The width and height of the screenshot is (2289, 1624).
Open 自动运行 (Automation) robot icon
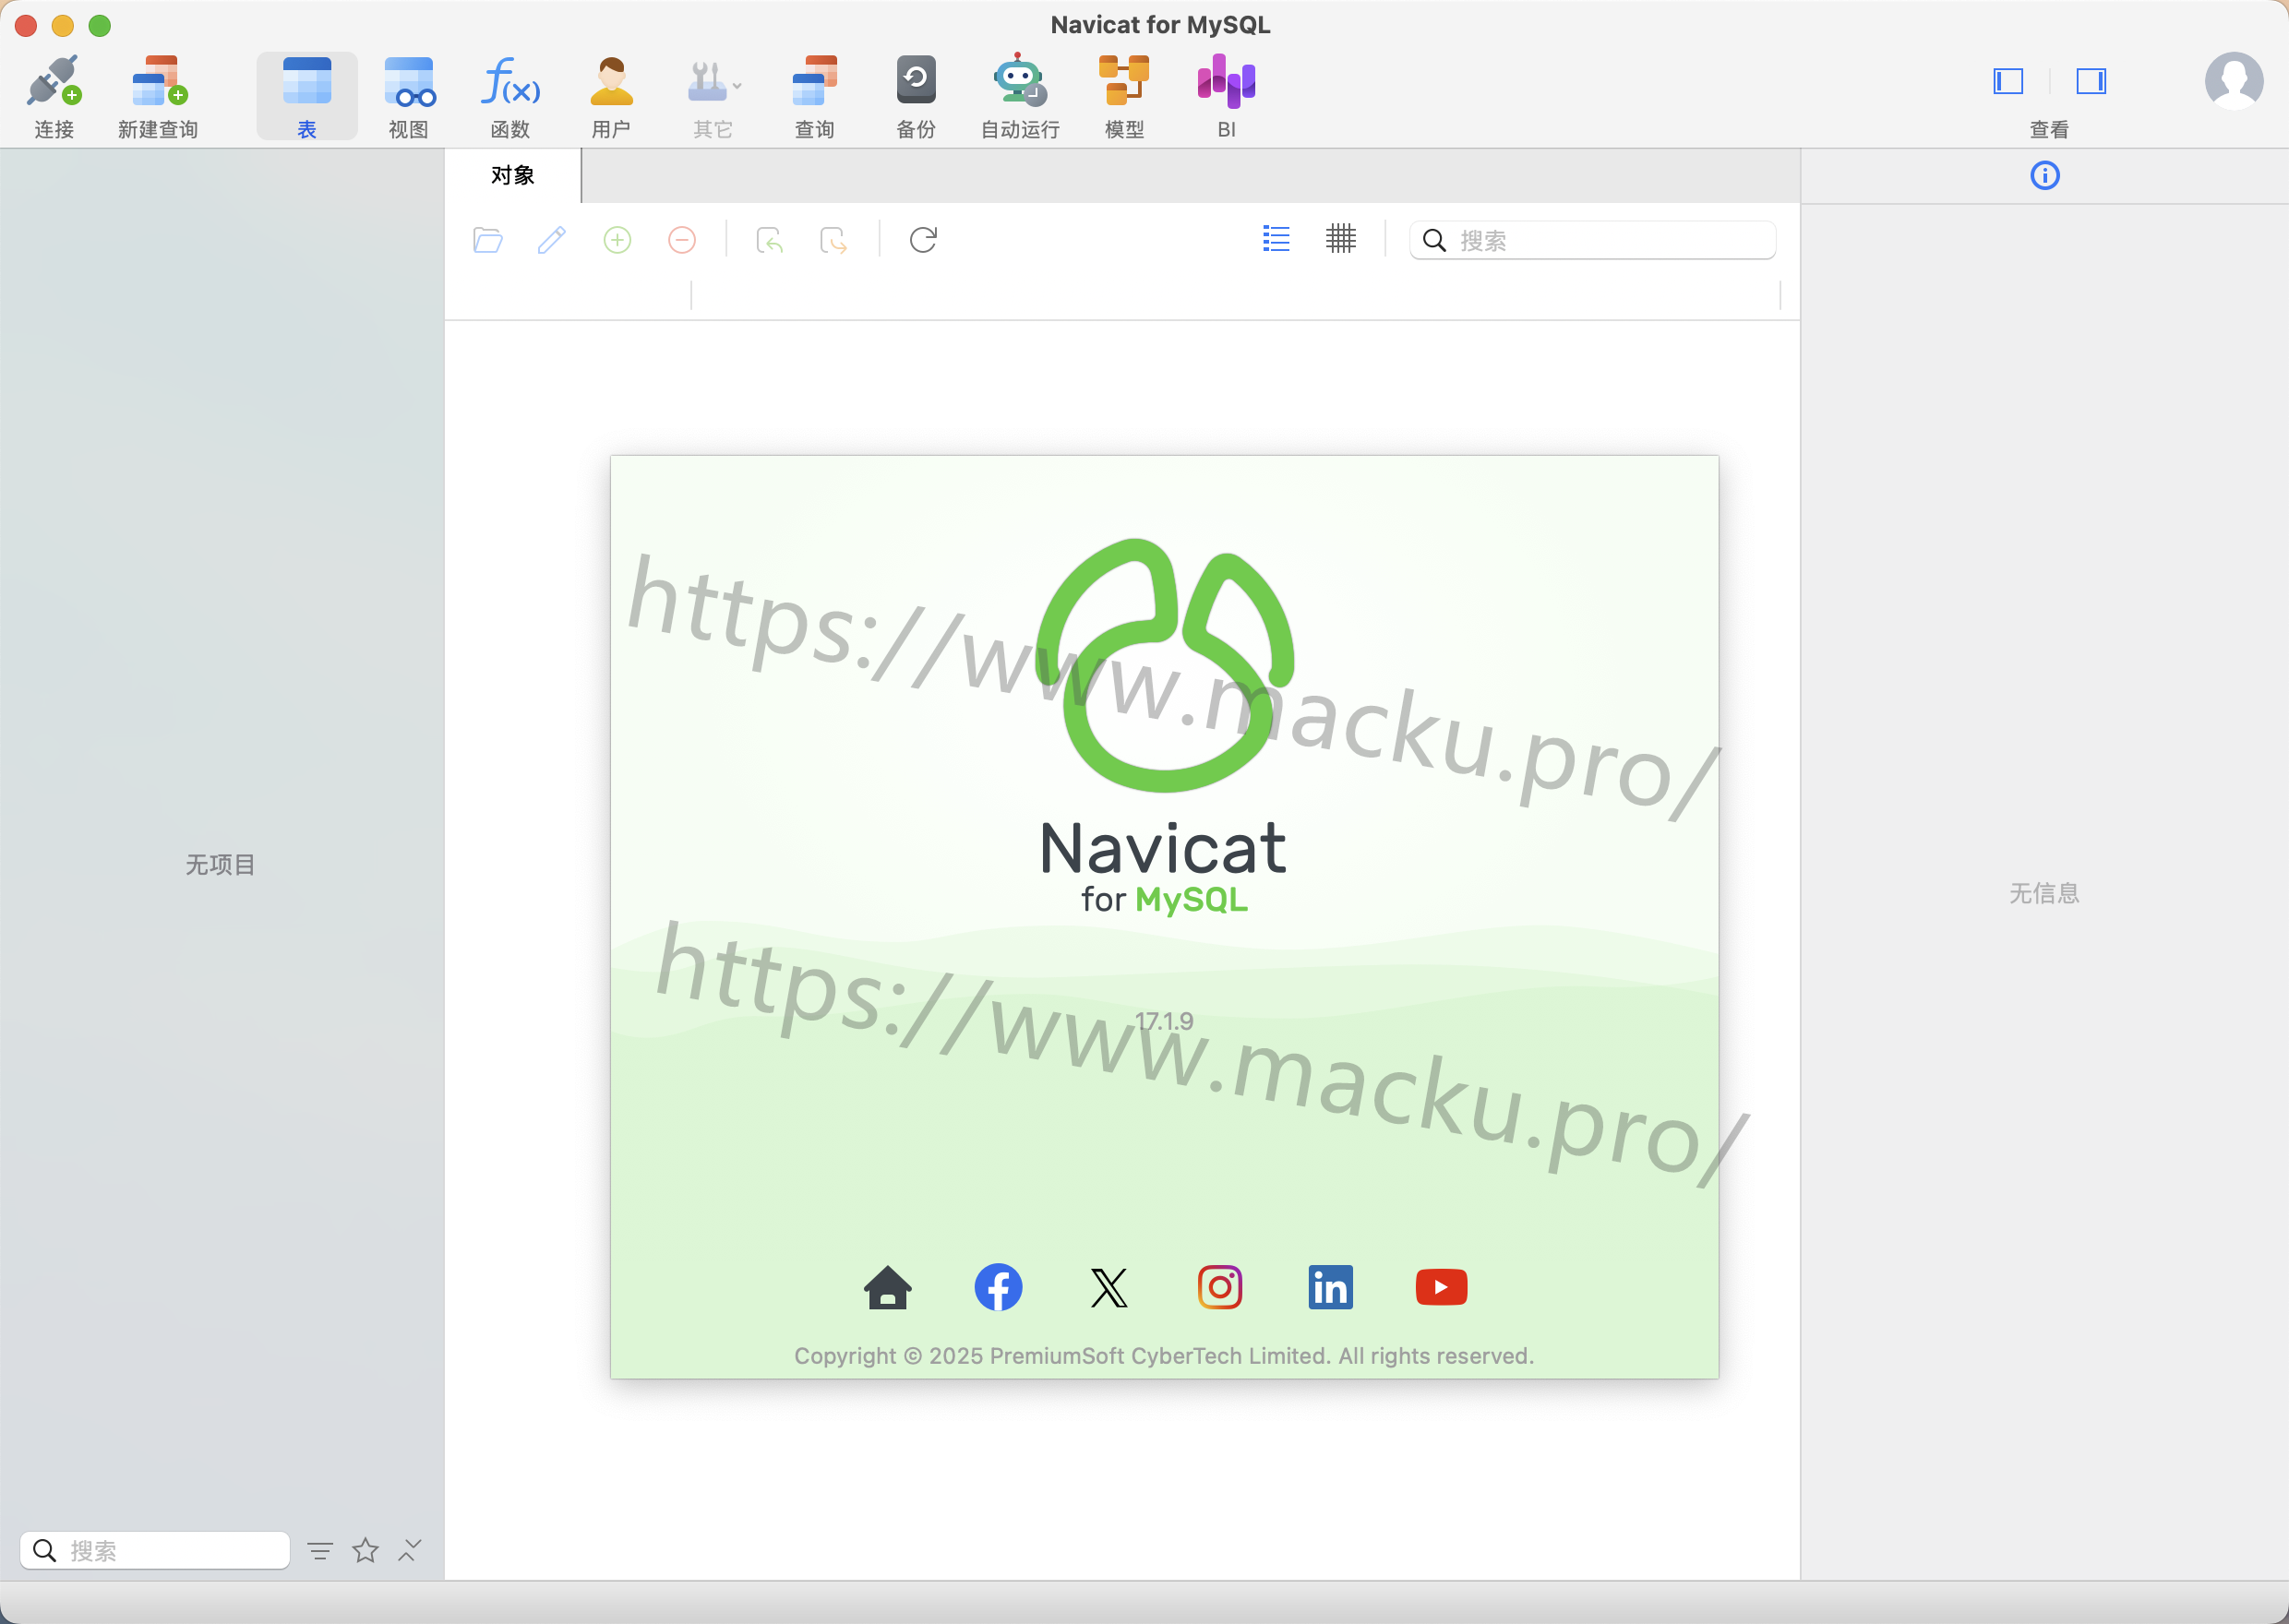coord(1020,96)
